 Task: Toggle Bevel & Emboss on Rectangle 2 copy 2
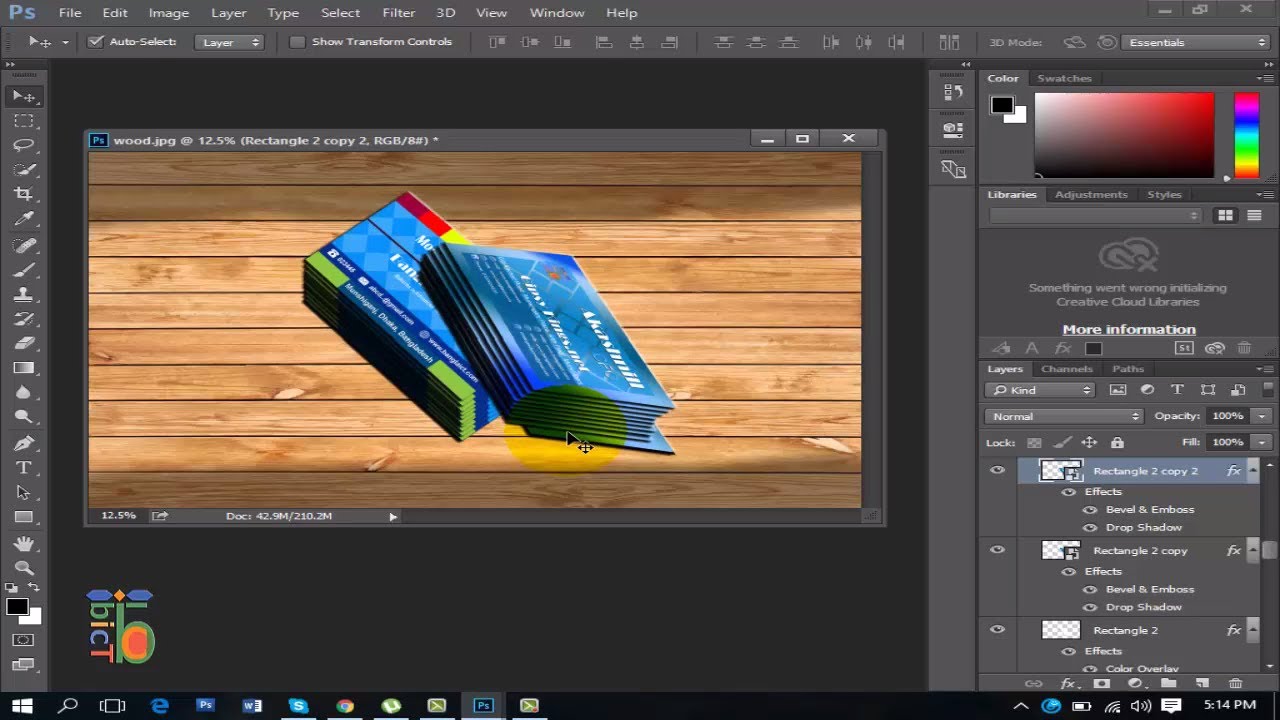click(x=1090, y=509)
